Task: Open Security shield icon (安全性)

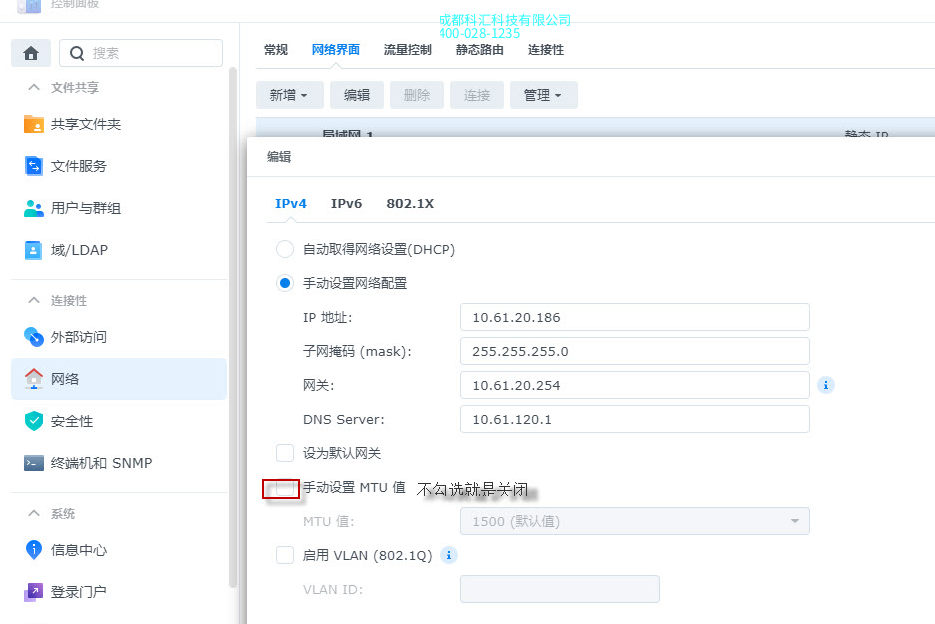Action: point(33,421)
